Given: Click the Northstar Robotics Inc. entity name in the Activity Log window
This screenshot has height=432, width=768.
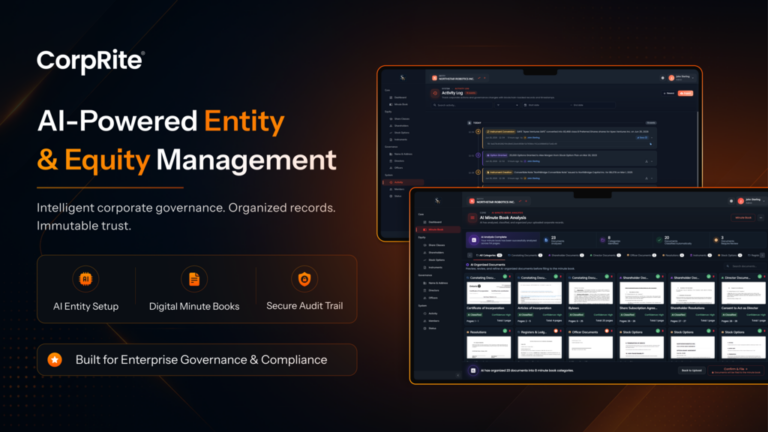Looking at the screenshot, I should [456, 79].
